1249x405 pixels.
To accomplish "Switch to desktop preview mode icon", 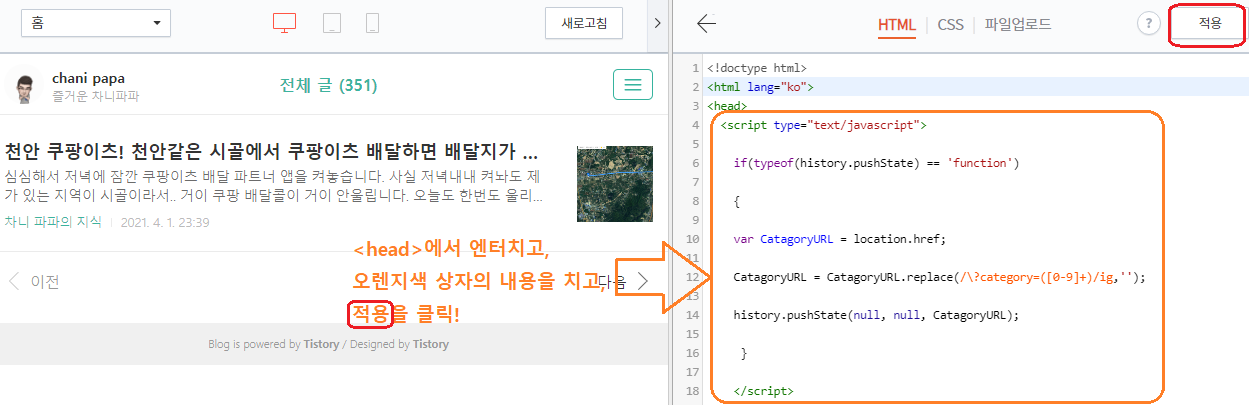I will point(285,24).
